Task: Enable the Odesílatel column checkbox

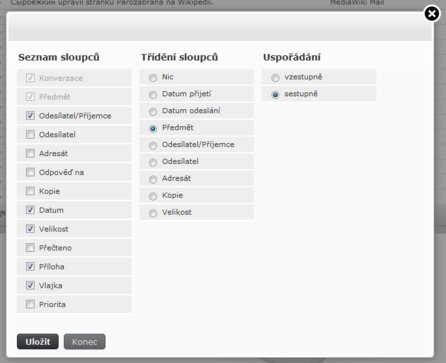Action: tap(30, 135)
